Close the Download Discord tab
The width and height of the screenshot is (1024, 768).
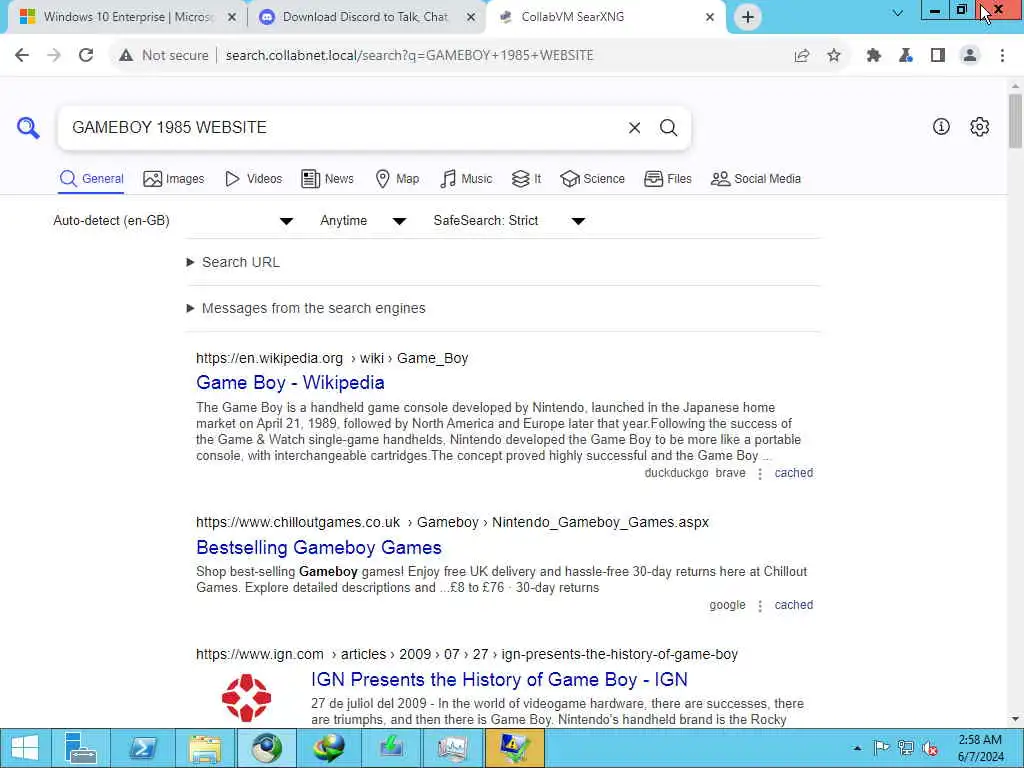pyautogui.click(x=471, y=17)
